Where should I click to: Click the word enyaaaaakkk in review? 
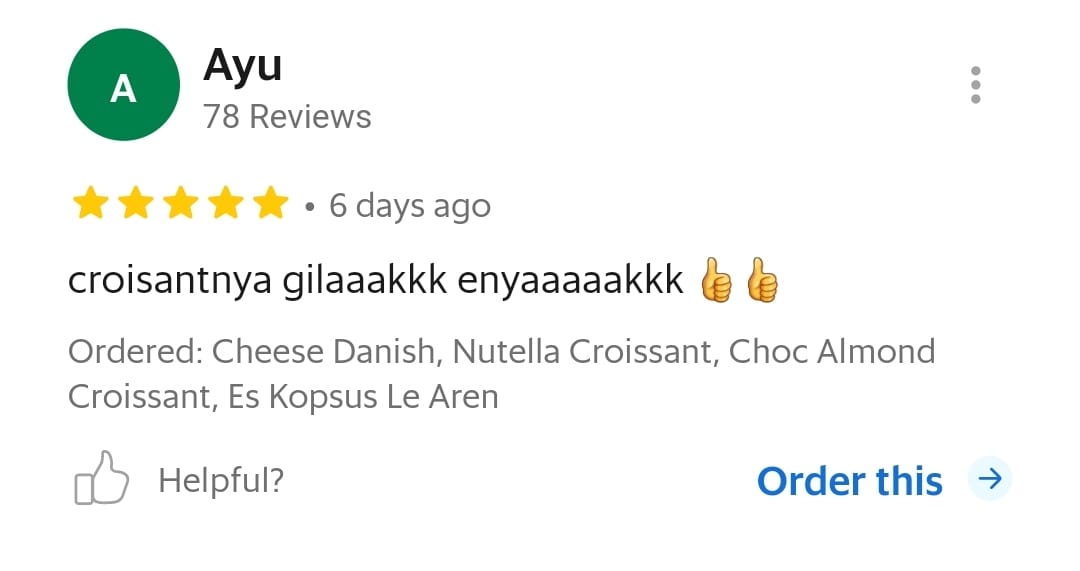pyautogui.click(x=570, y=281)
